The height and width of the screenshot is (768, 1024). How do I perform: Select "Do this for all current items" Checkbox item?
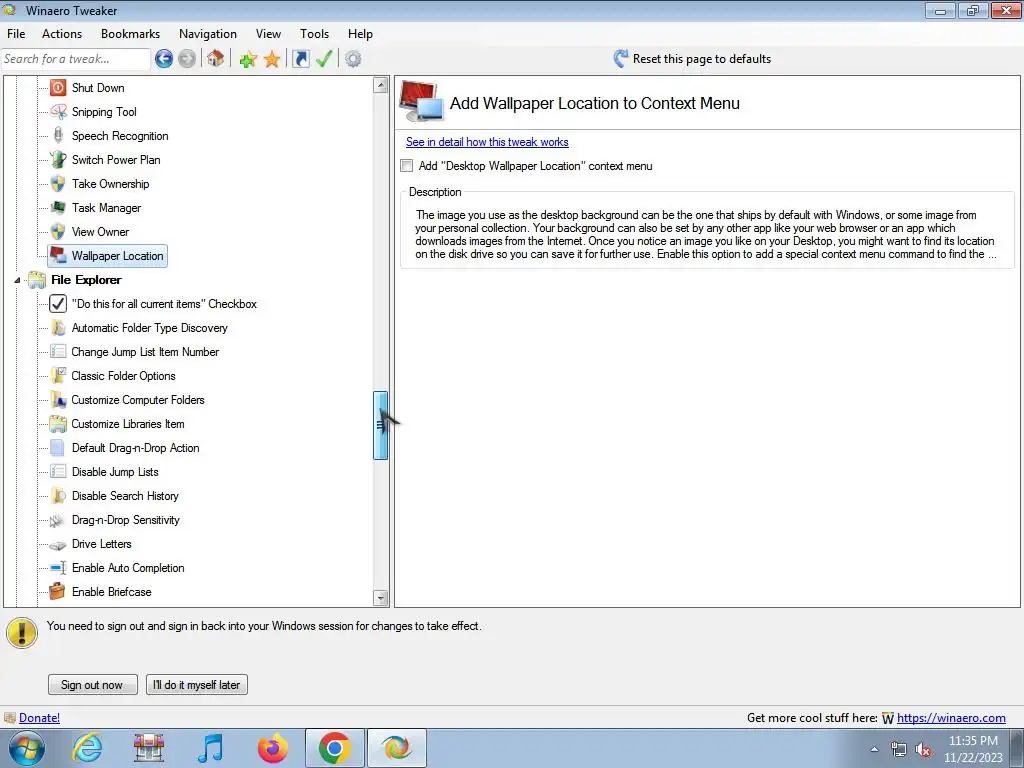(164, 304)
